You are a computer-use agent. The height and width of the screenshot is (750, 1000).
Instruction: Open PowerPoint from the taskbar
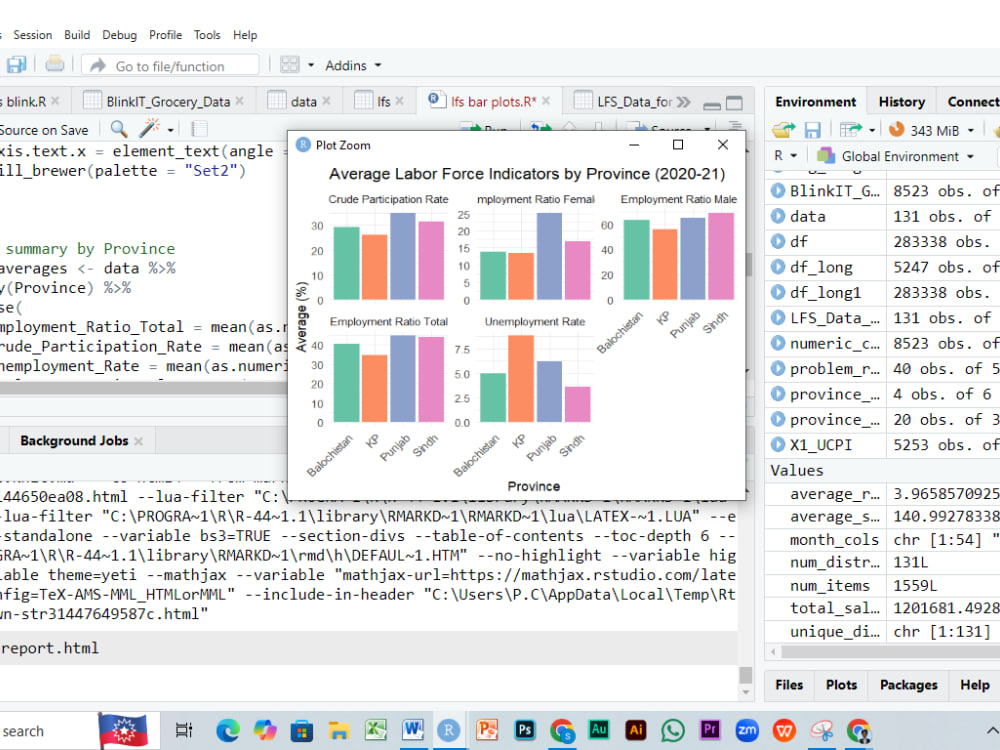(487, 730)
